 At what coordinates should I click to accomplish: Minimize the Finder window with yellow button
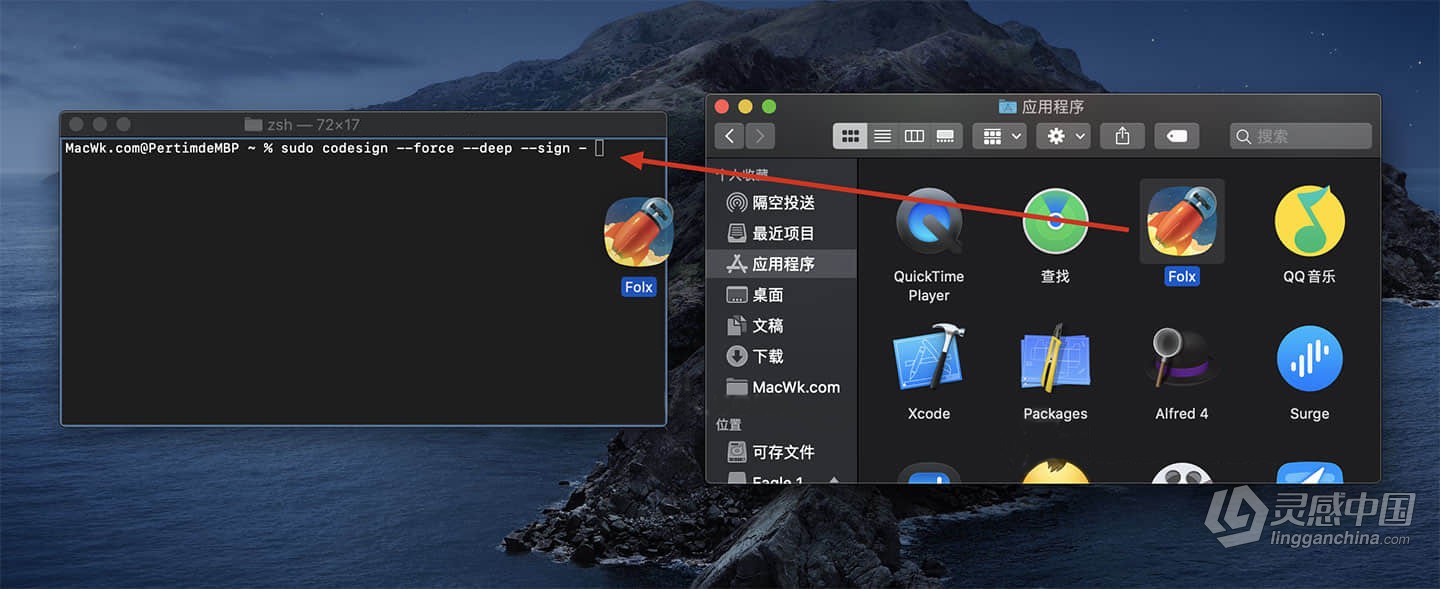[745, 107]
